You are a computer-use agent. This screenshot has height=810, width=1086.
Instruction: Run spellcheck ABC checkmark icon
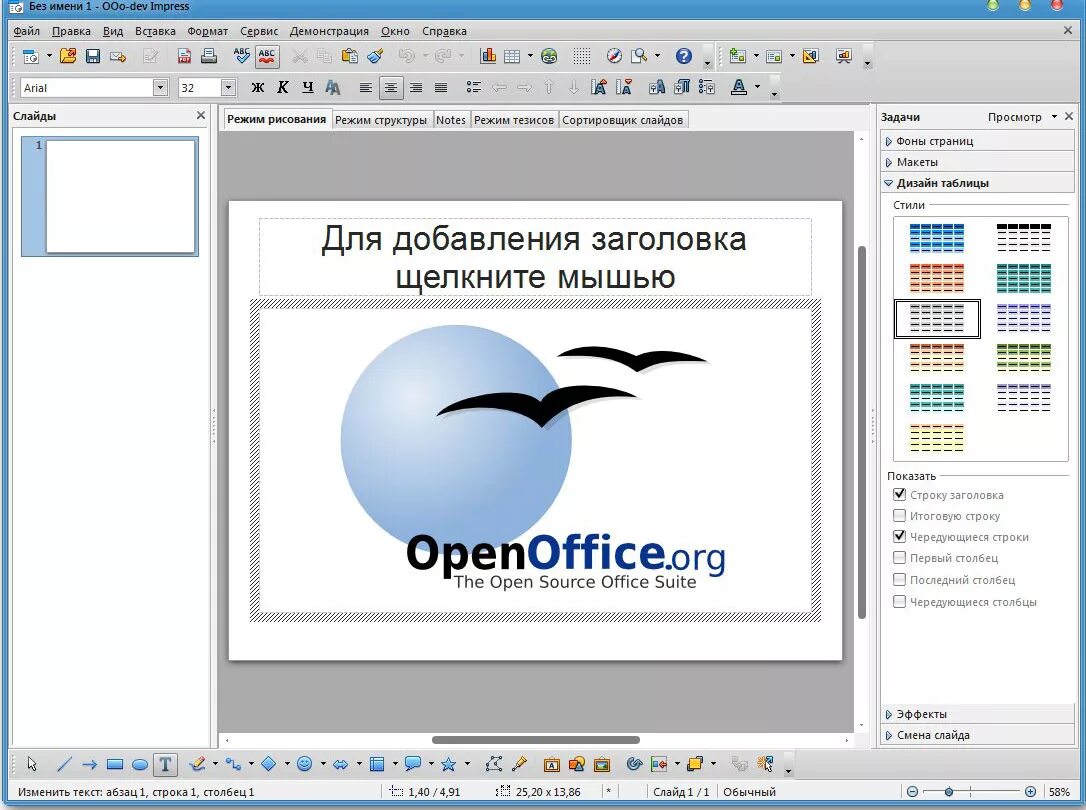242,56
